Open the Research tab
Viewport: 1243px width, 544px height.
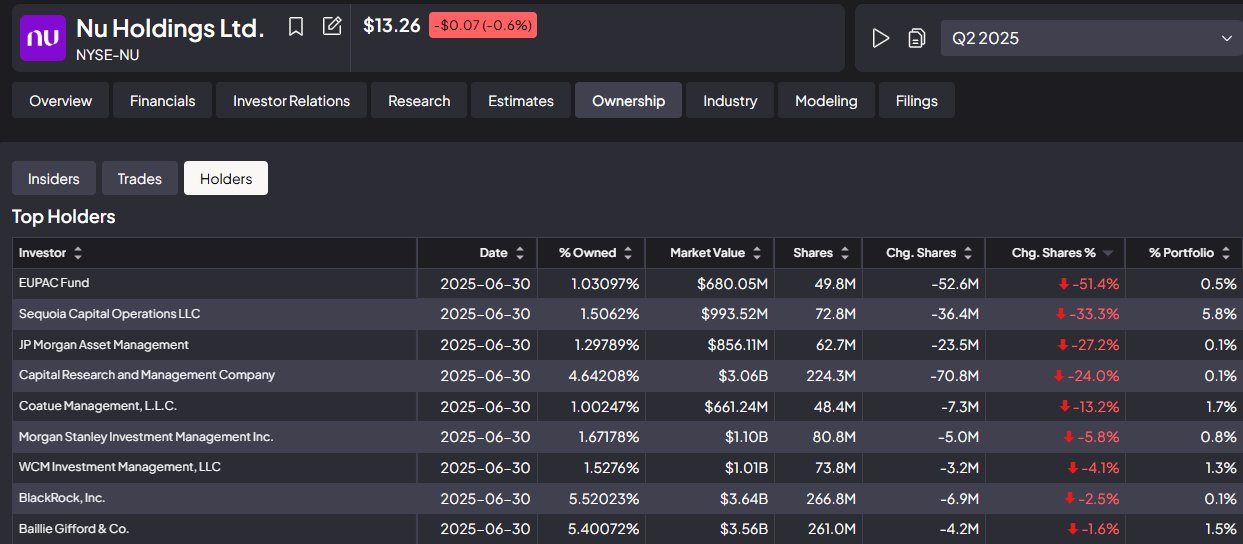[x=419, y=100]
